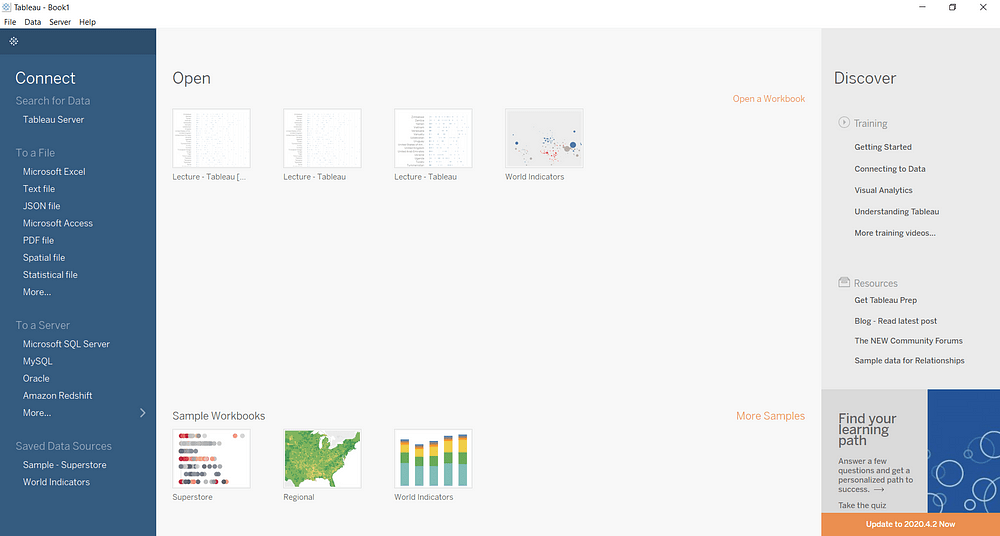Choose Tableau Server under Search for Data

point(53,120)
